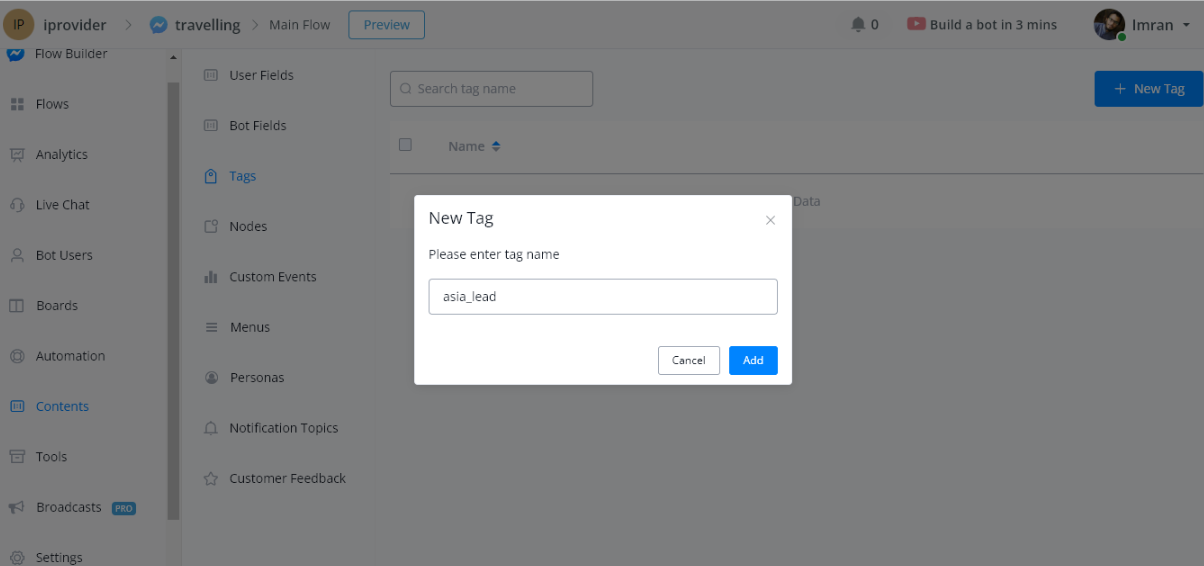Select Custom Events in contents menu

pos(272,277)
